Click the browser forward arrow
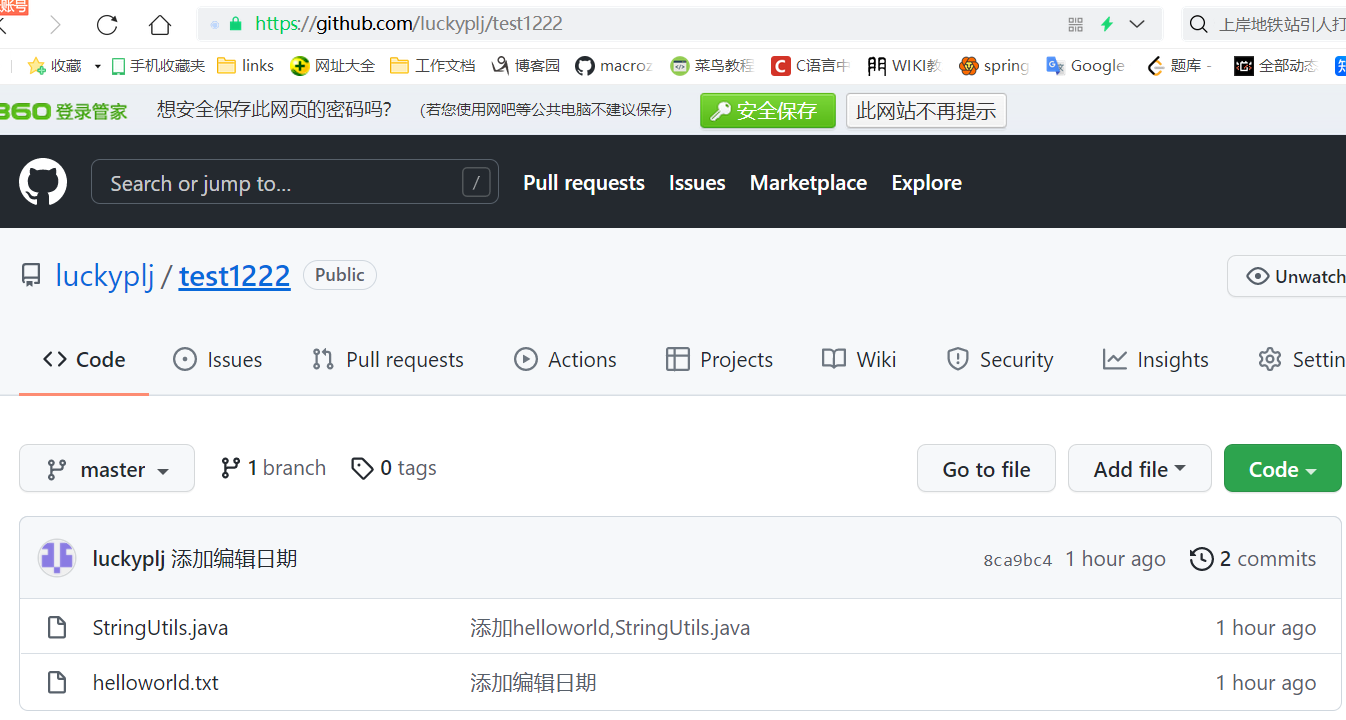Screen dimensions: 1346x720 click(56, 25)
